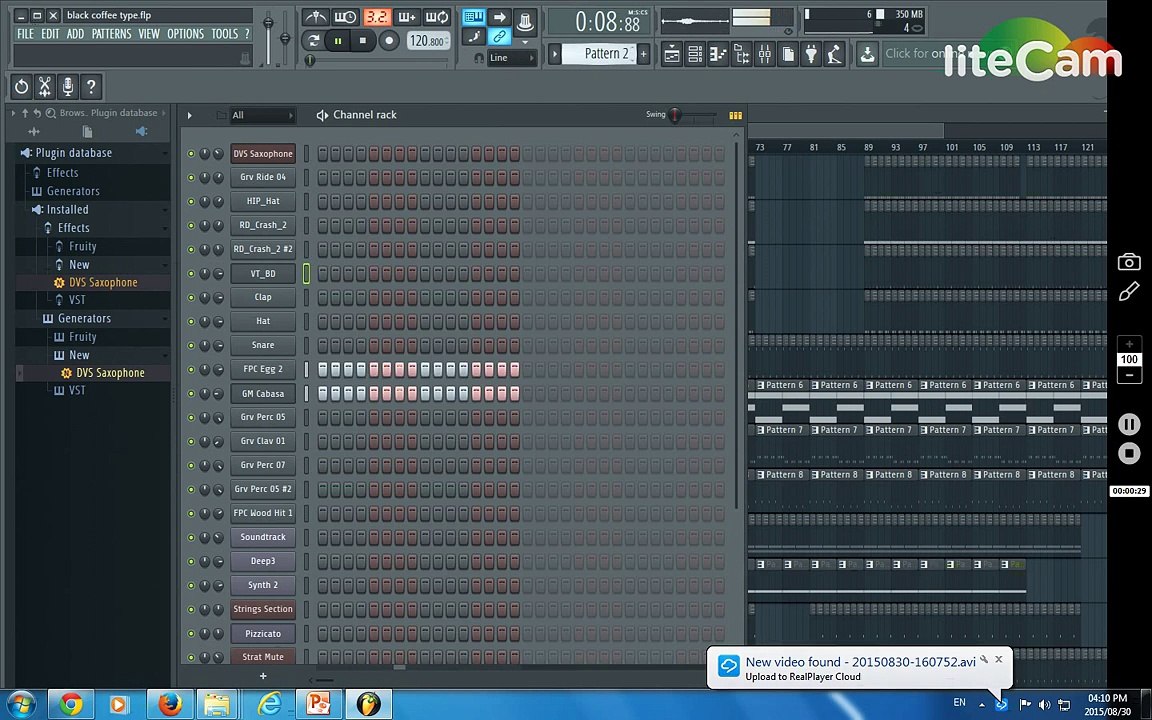Mute the GM Cabasa channel LED

click(x=191, y=394)
